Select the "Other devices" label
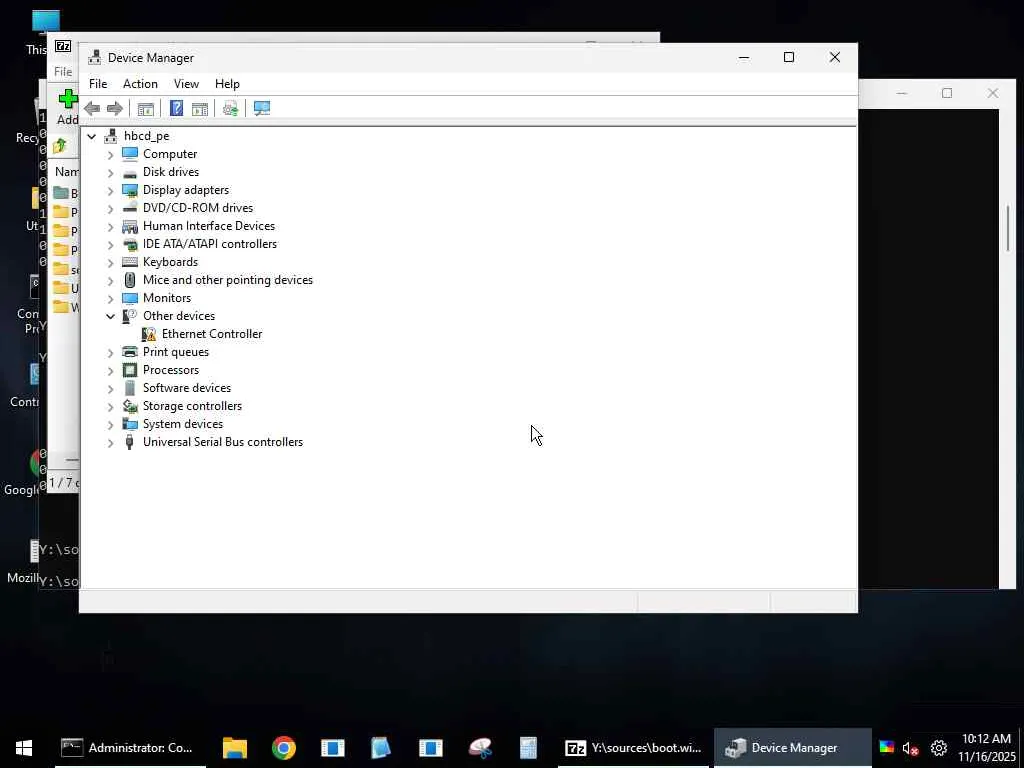Screen dimensions: 1024x768 tap(179, 315)
